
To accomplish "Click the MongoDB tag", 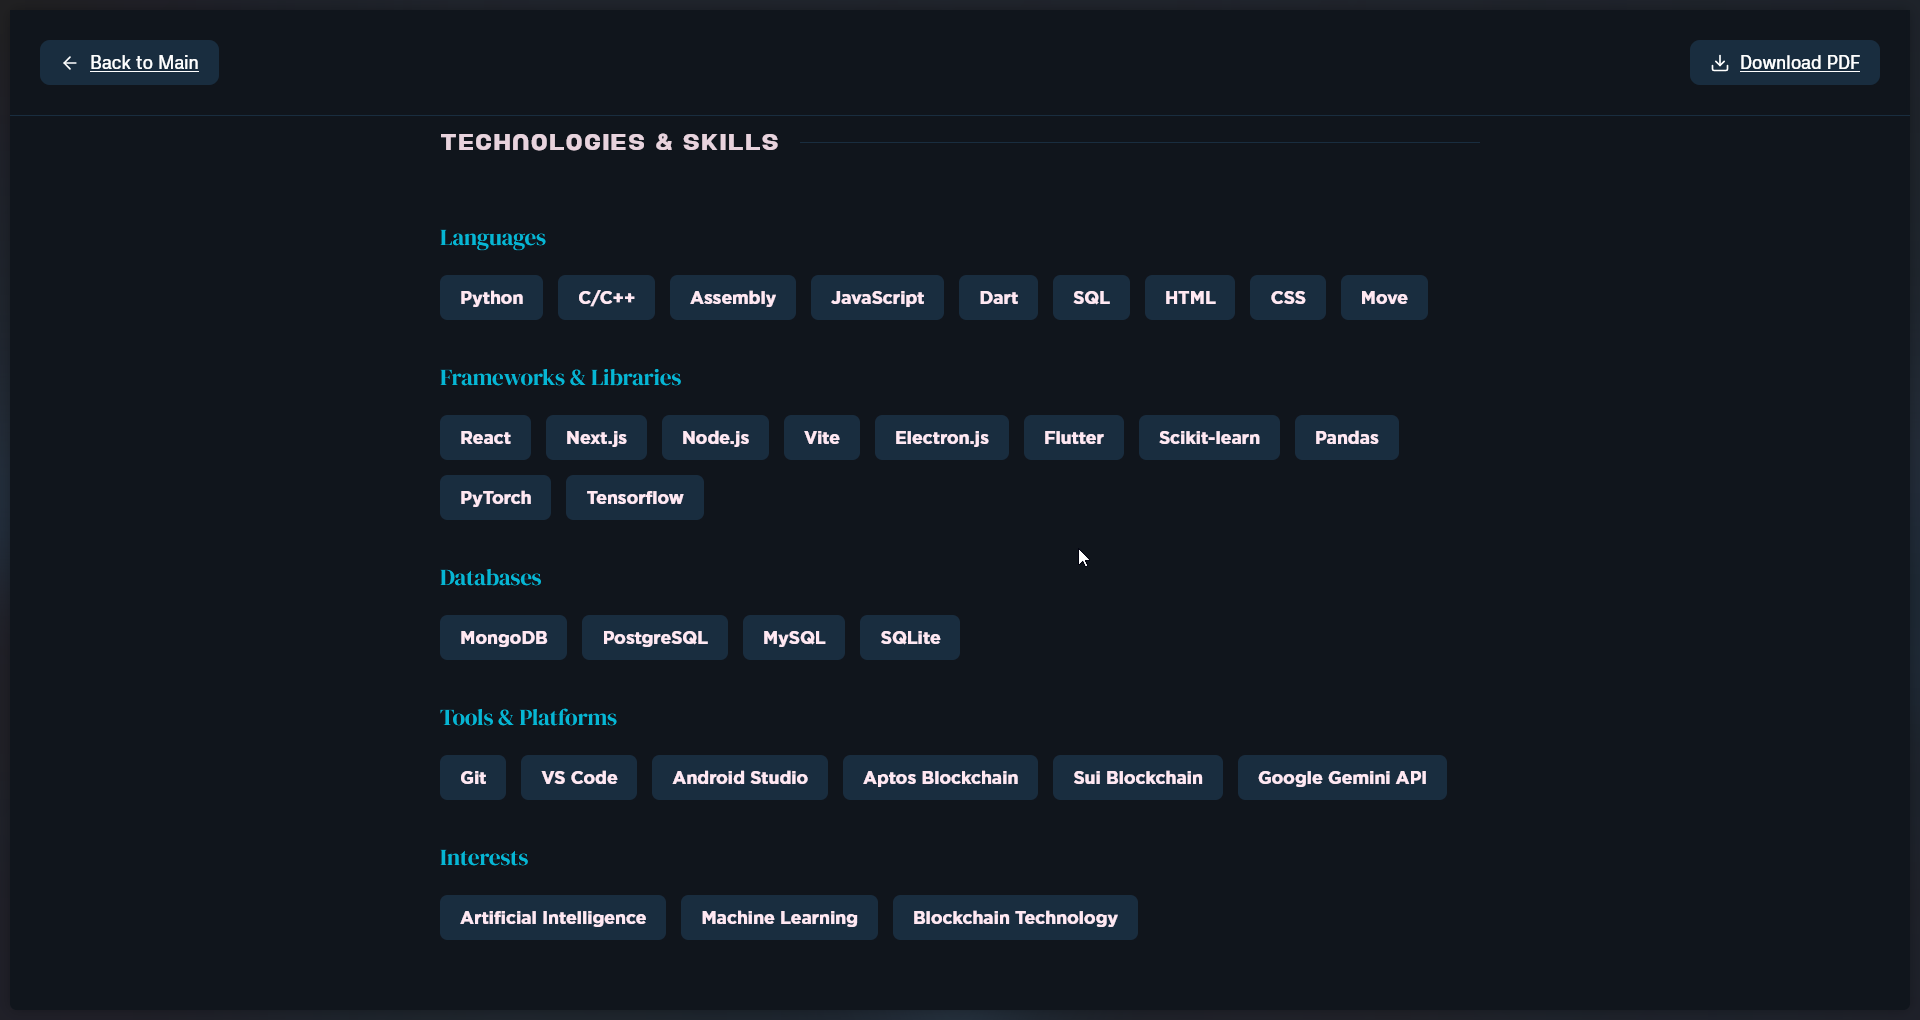I will pos(503,638).
